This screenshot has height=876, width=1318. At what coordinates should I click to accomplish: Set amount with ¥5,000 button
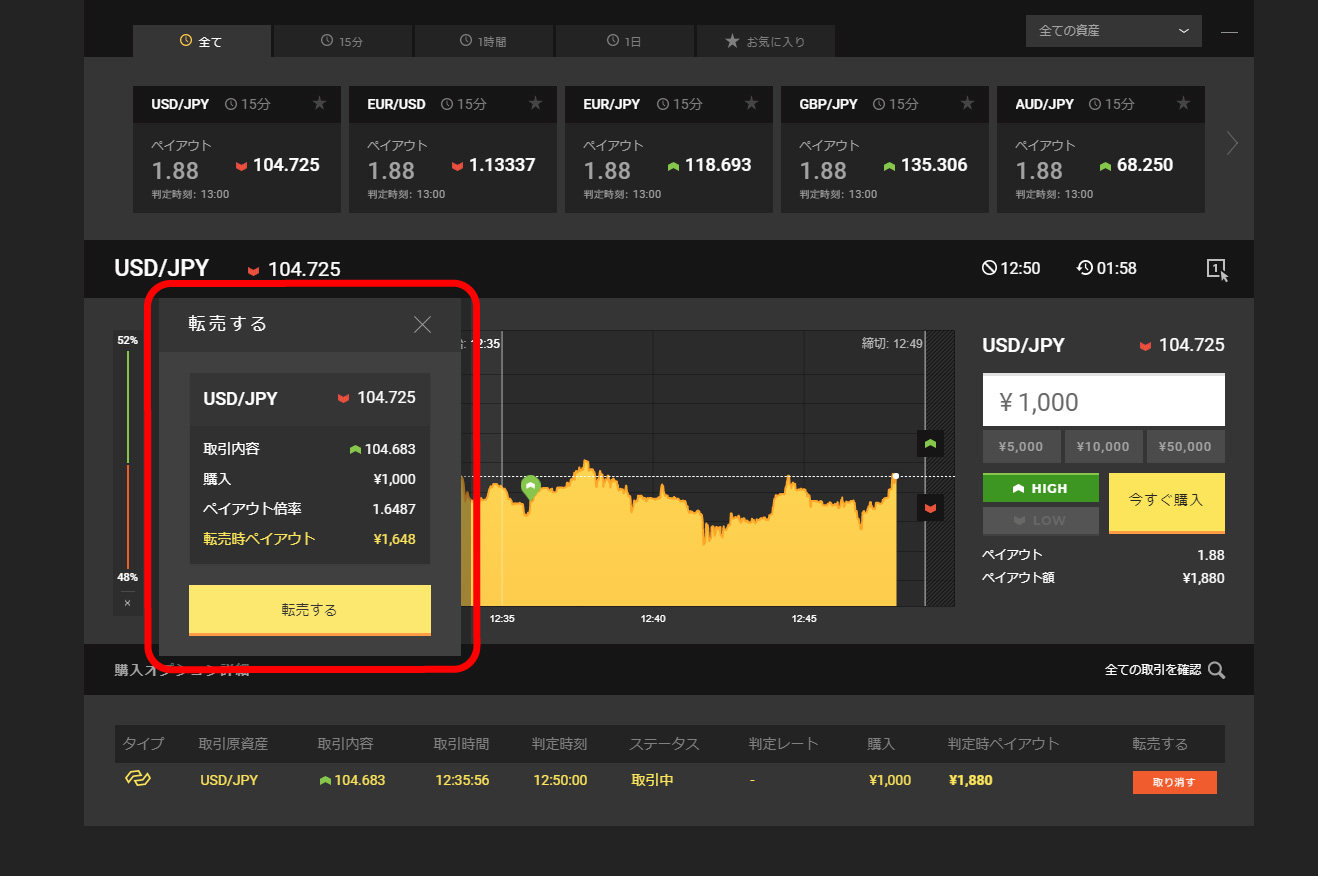click(1021, 447)
